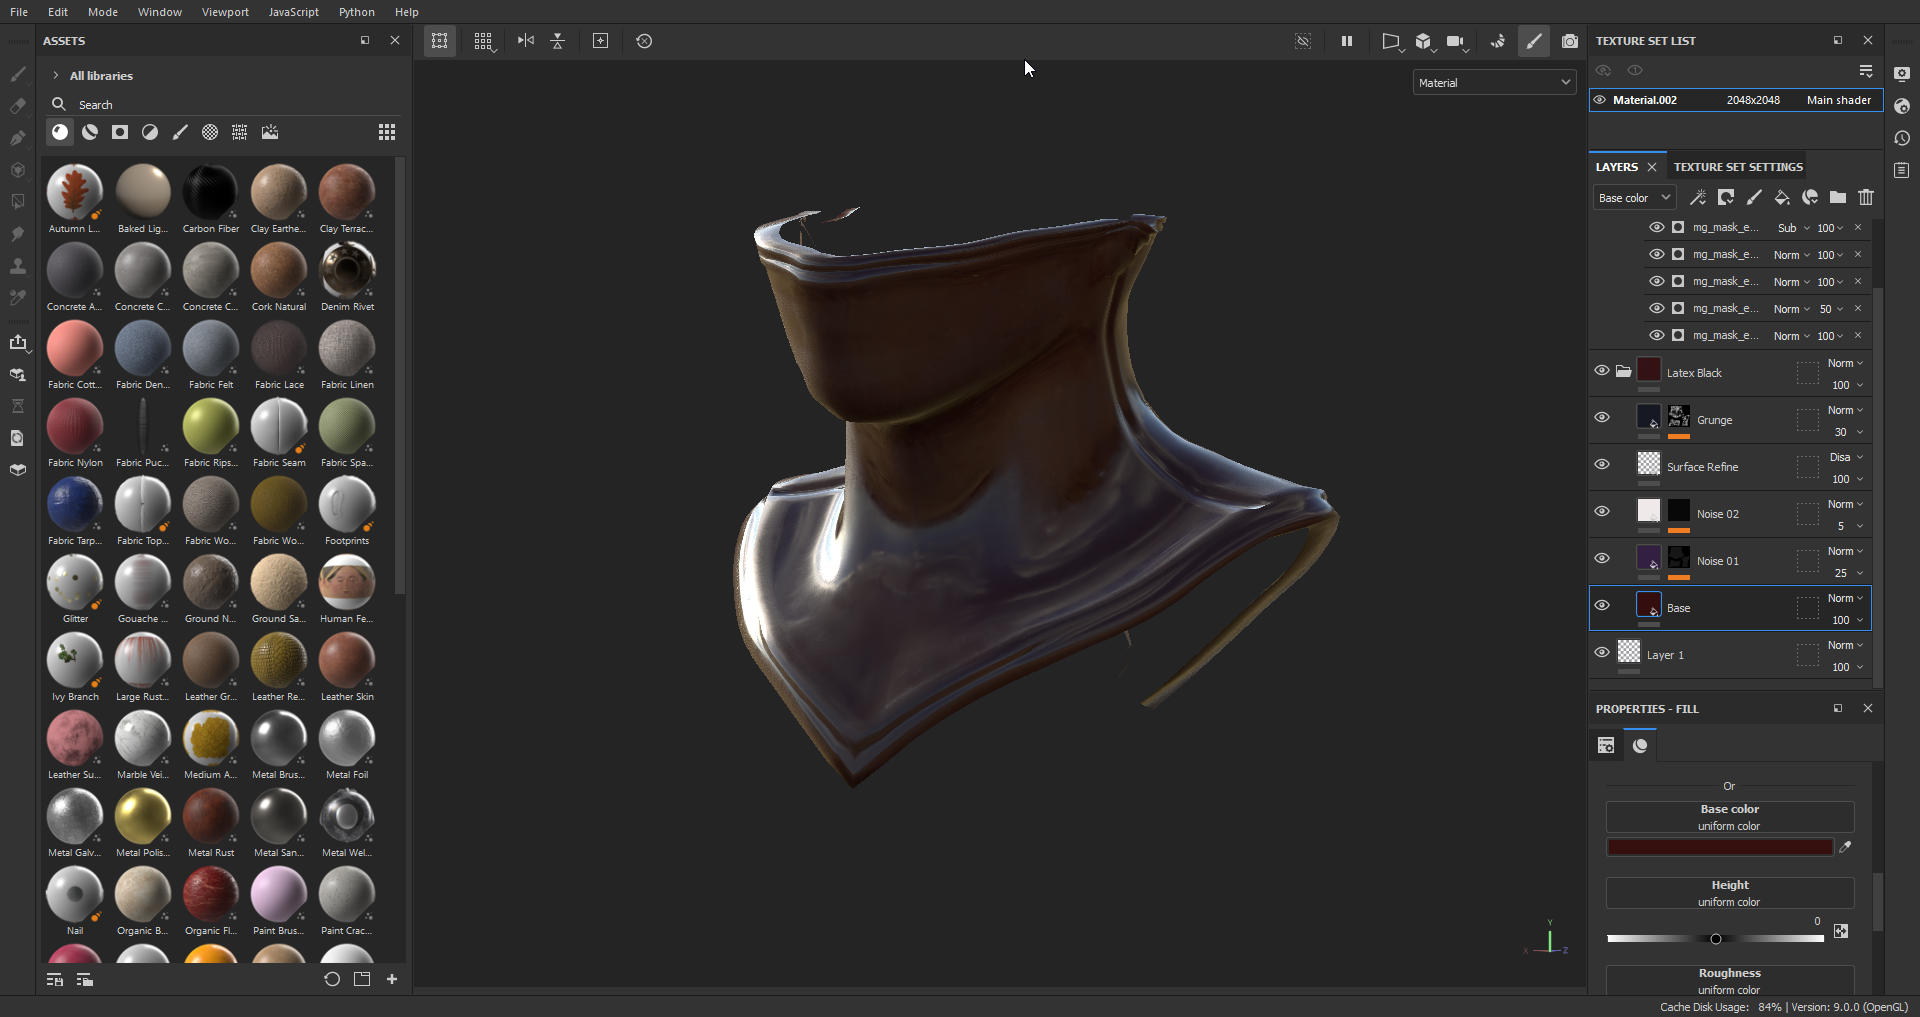Hide the Grunge layer
Screen dimensions: 1920x1017
click(x=1602, y=418)
